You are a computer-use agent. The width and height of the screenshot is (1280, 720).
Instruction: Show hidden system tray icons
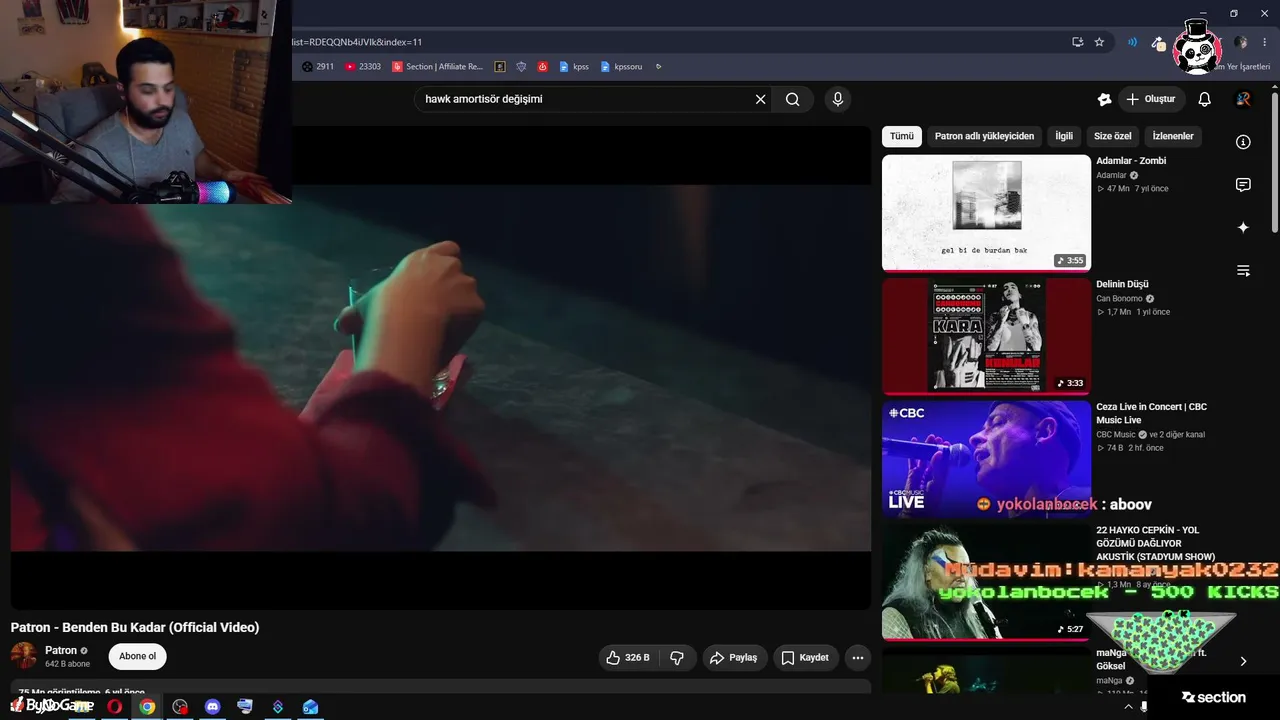(x=1128, y=706)
